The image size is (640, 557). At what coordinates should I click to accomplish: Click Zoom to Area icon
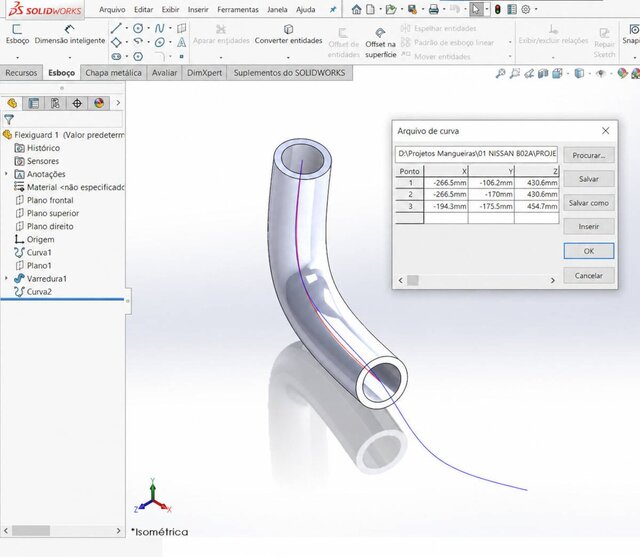[515, 73]
